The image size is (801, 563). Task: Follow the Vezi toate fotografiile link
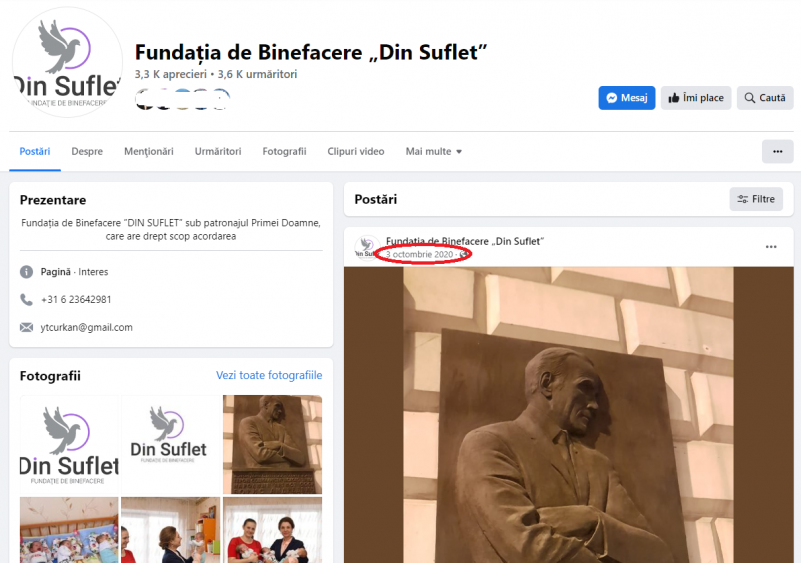coord(269,375)
